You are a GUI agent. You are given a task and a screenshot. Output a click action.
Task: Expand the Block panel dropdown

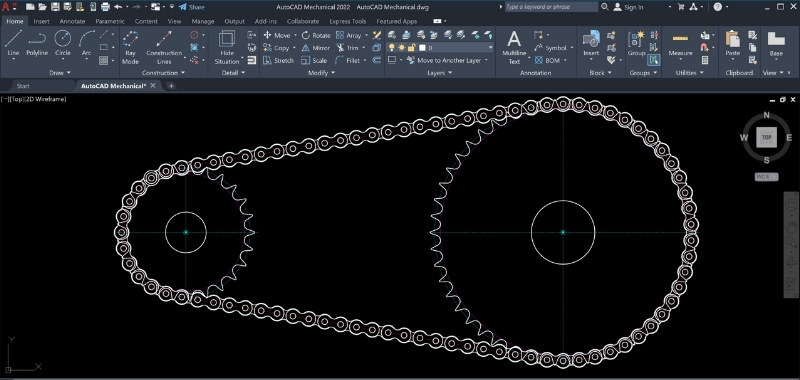[600, 73]
